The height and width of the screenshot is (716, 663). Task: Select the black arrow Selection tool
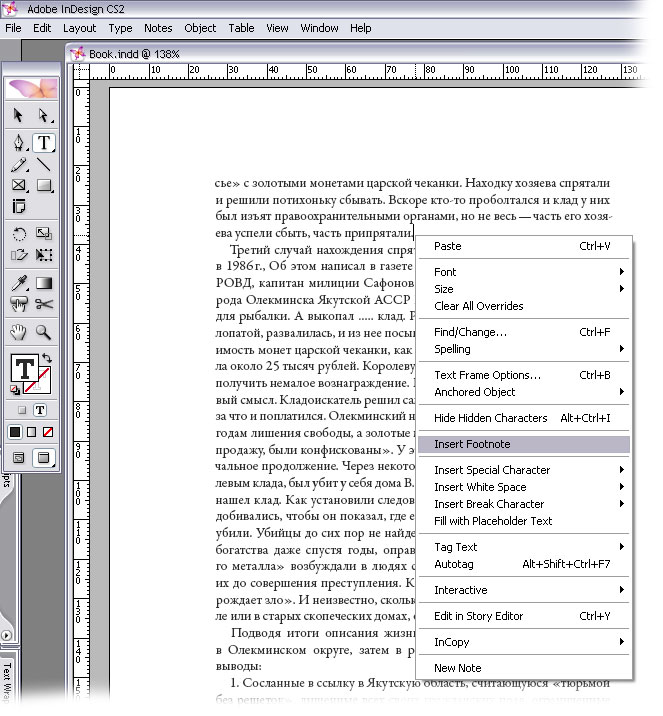[18, 116]
